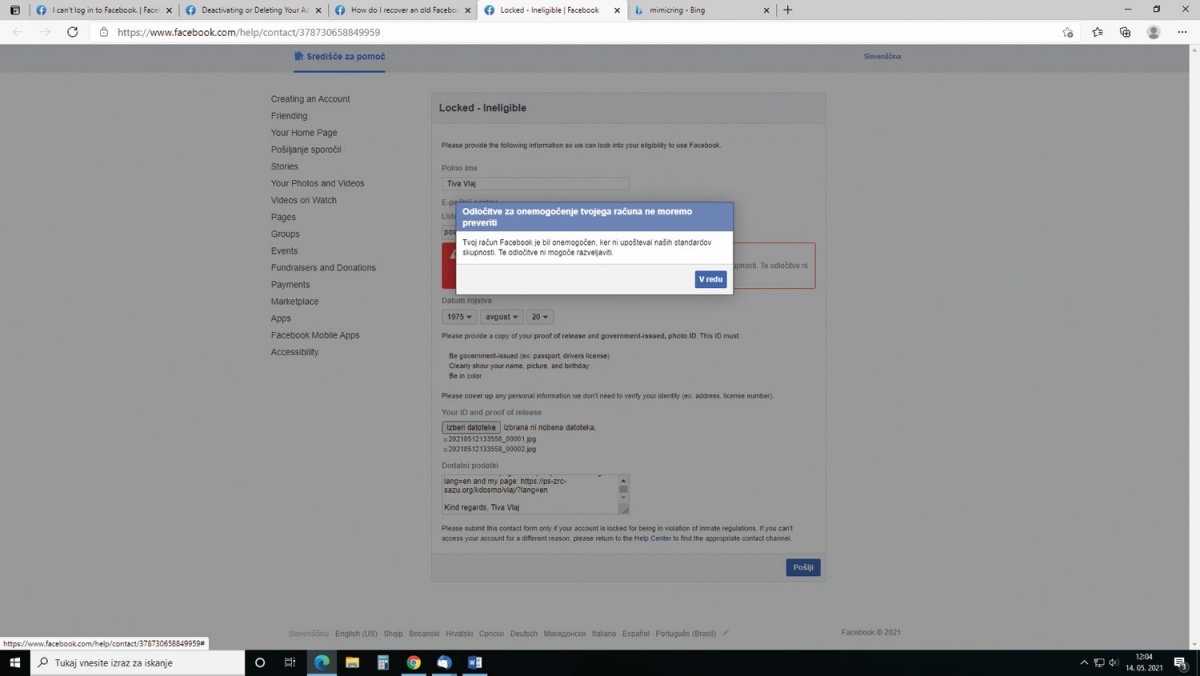Open the browser Settings and more menu
Viewport: 1200px width, 676px height.
(x=1182, y=32)
